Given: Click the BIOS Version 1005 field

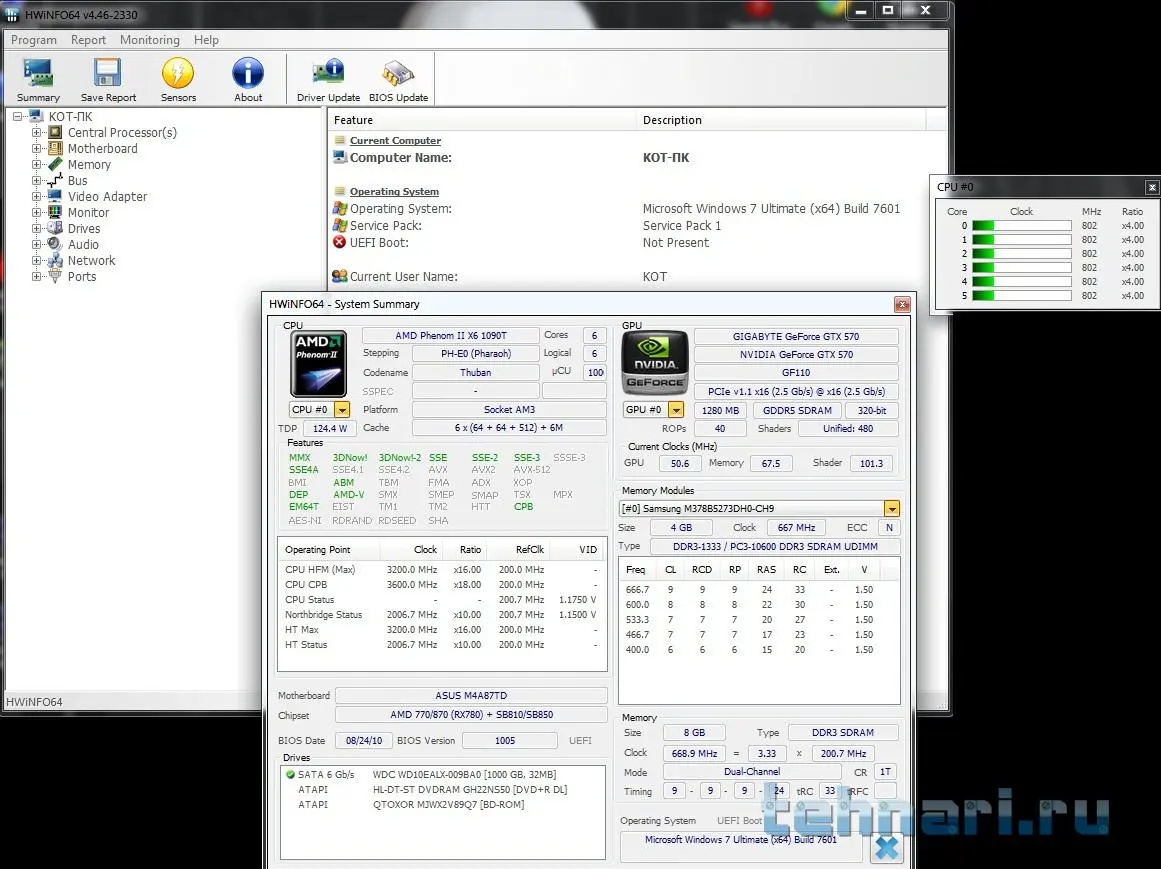Looking at the screenshot, I should [x=509, y=740].
